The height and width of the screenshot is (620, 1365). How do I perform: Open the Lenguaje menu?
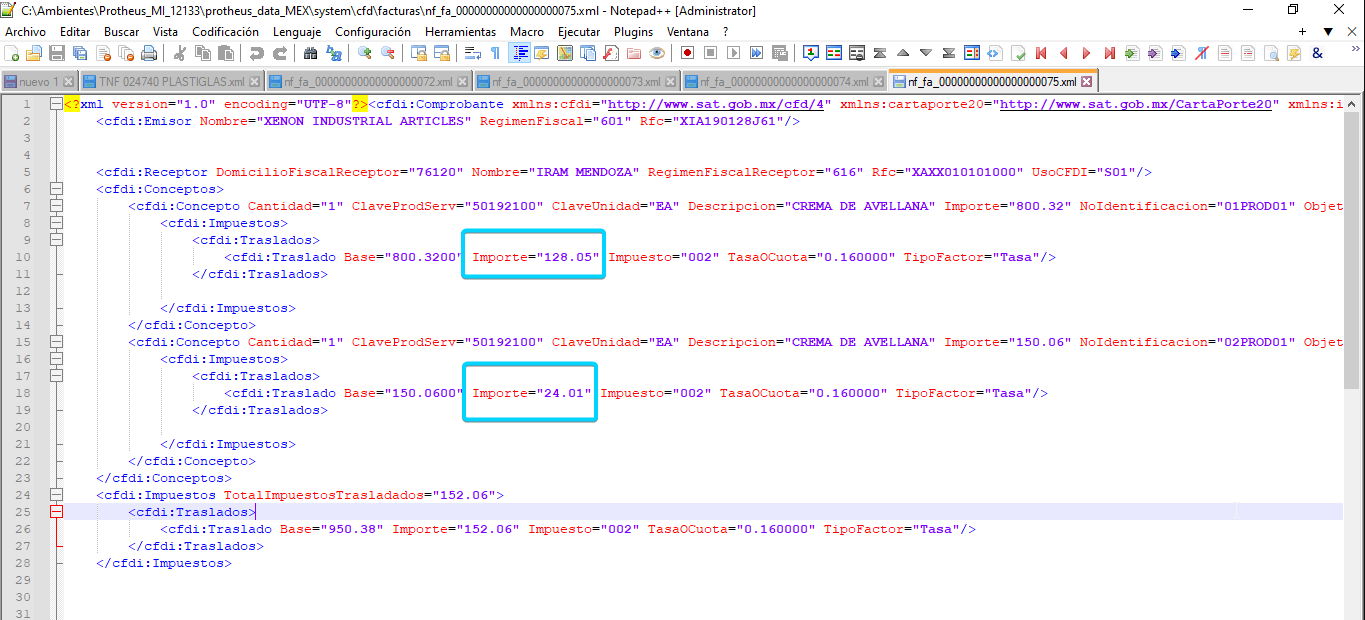pyautogui.click(x=297, y=31)
